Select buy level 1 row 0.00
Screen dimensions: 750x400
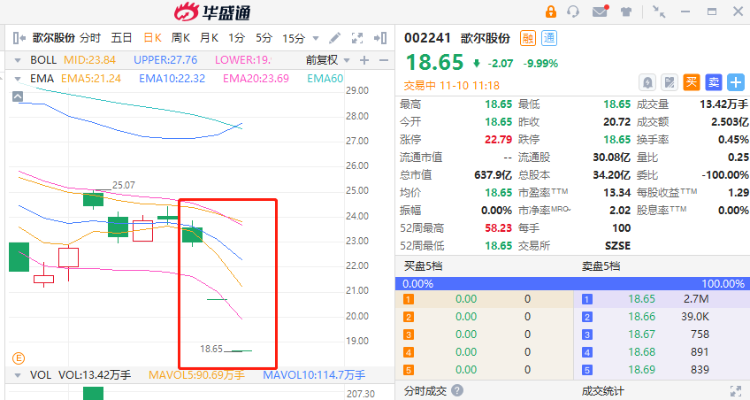pyautogui.click(x=484, y=299)
